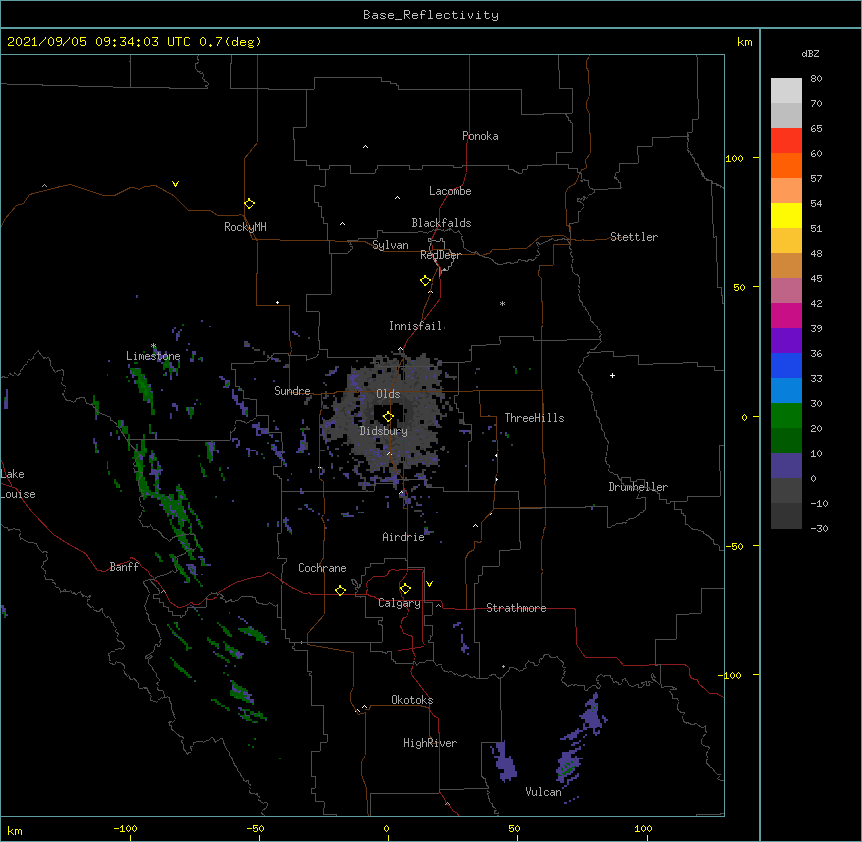This screenshot has width=862, height=842.
Task: Click the Stettler city label
Action: coord(634,237)
